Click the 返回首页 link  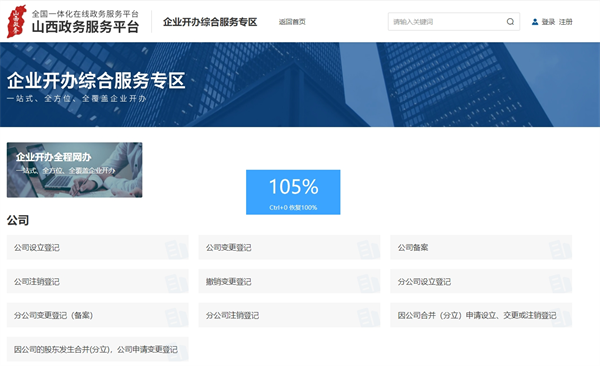(x=292, y=22)
